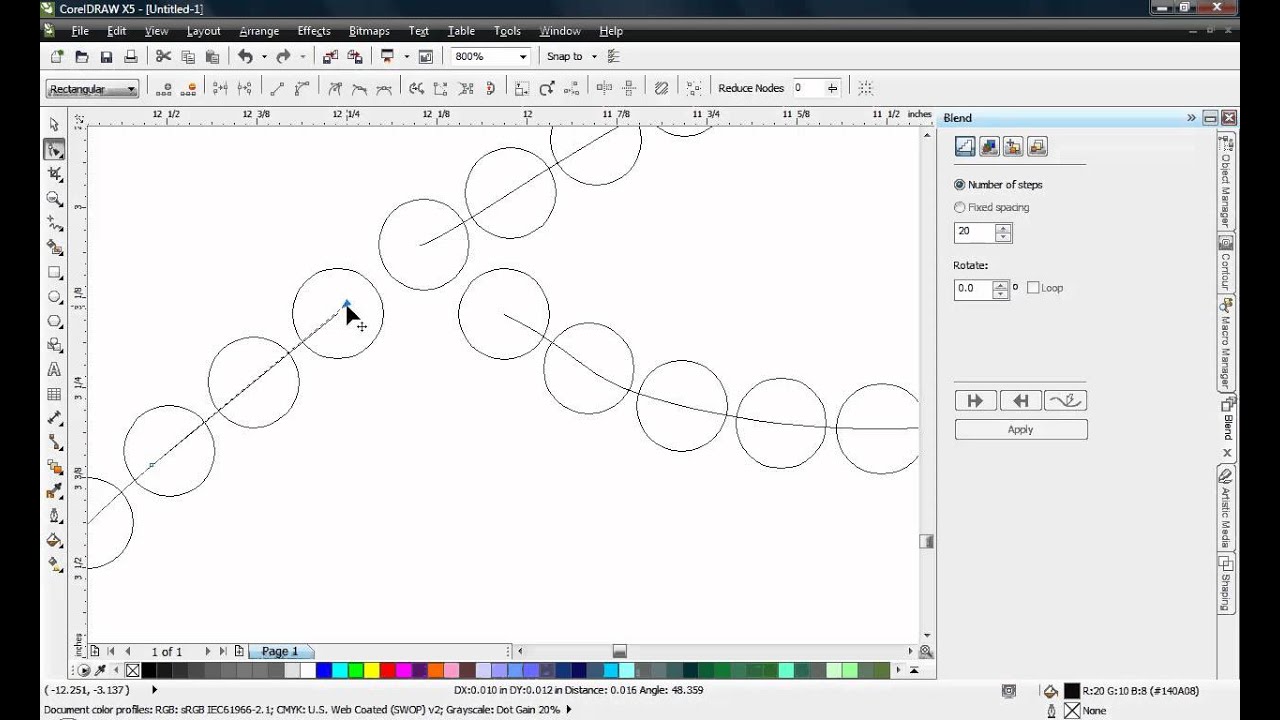Select the Basic Shapes tool

point(54,345)
